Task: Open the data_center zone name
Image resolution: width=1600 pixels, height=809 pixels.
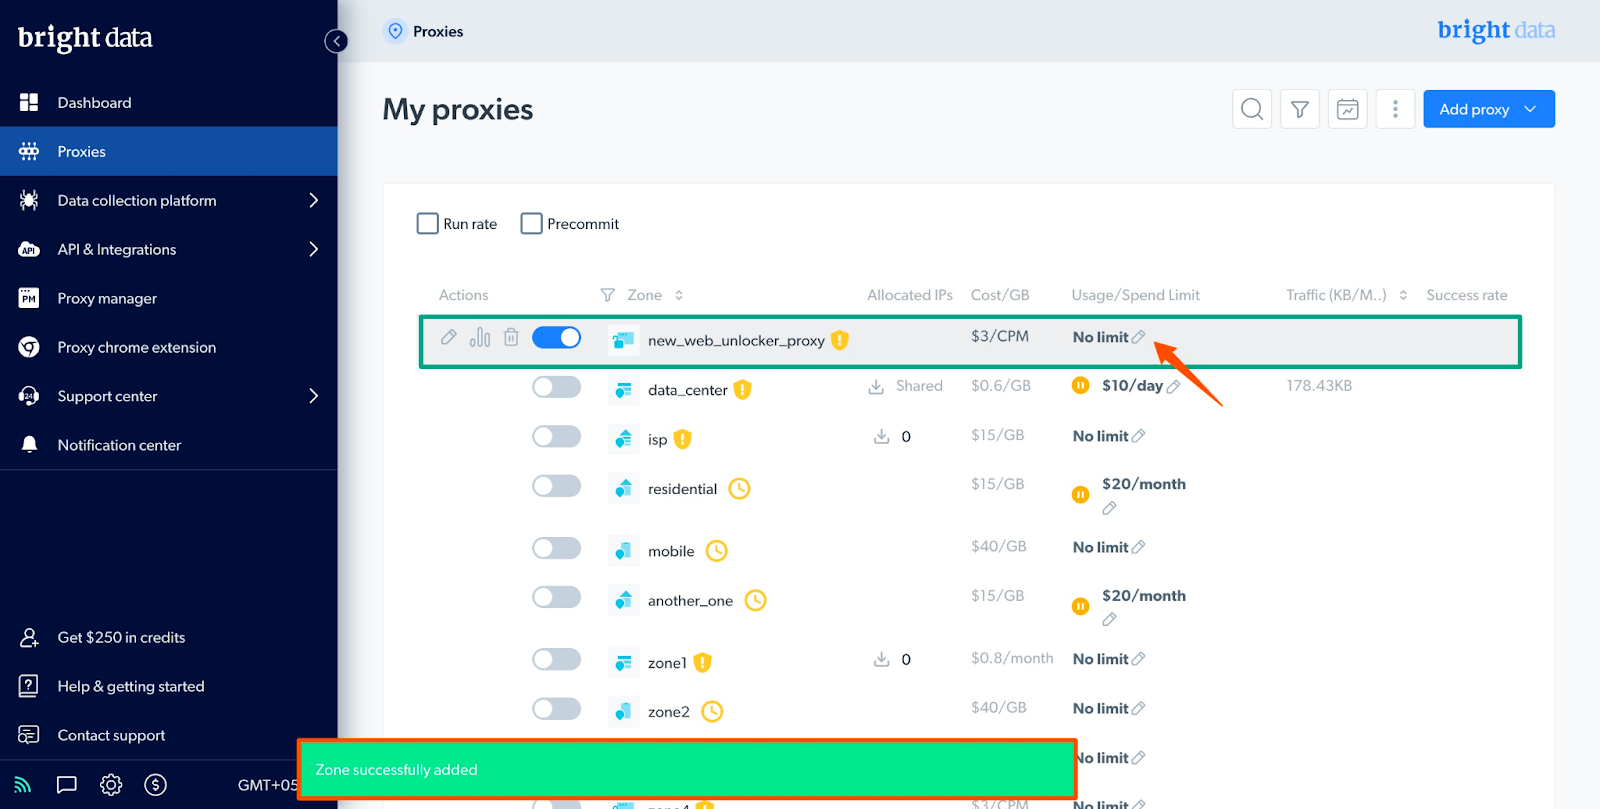Action: coord(688,390)
